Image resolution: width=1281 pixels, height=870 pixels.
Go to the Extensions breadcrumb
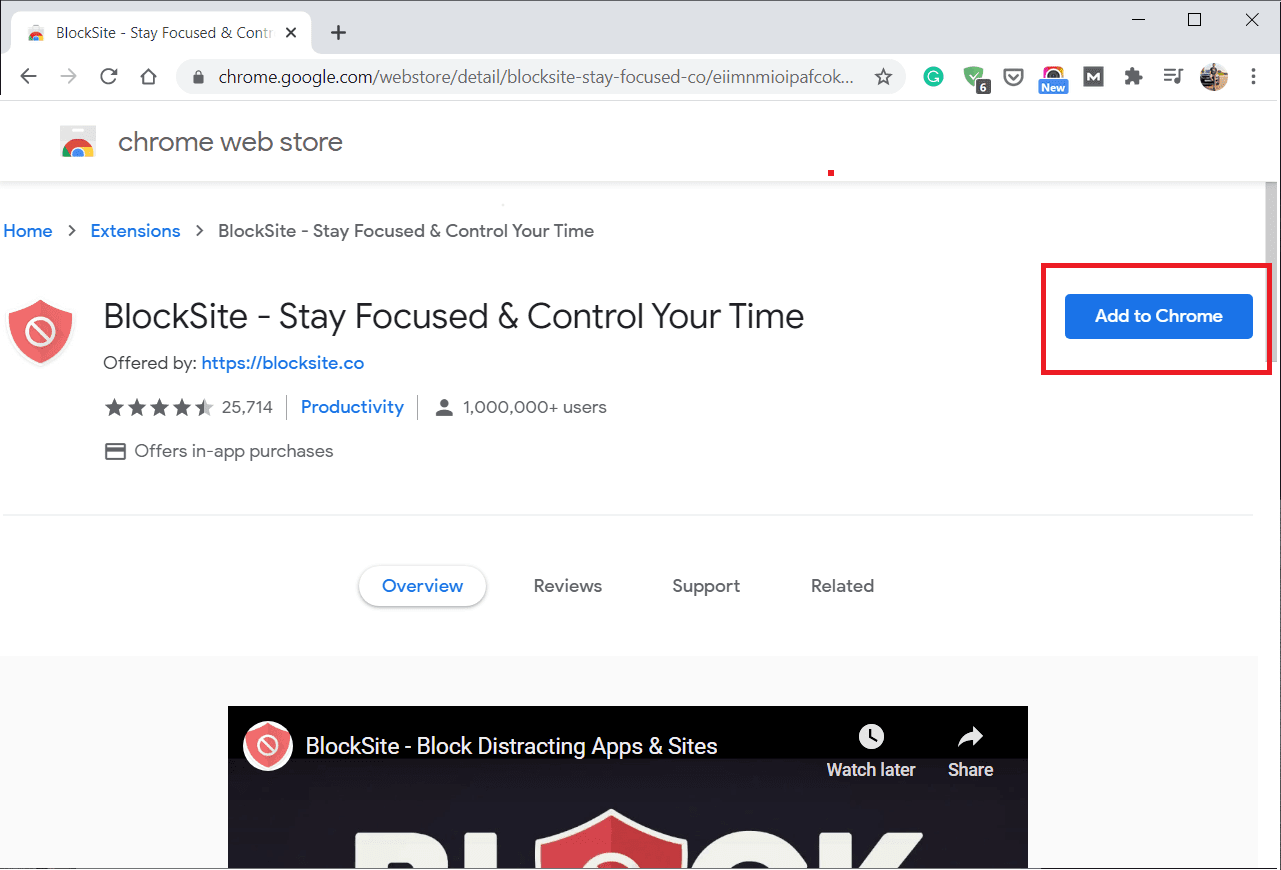pyautogui.click(x=135, y=231)
